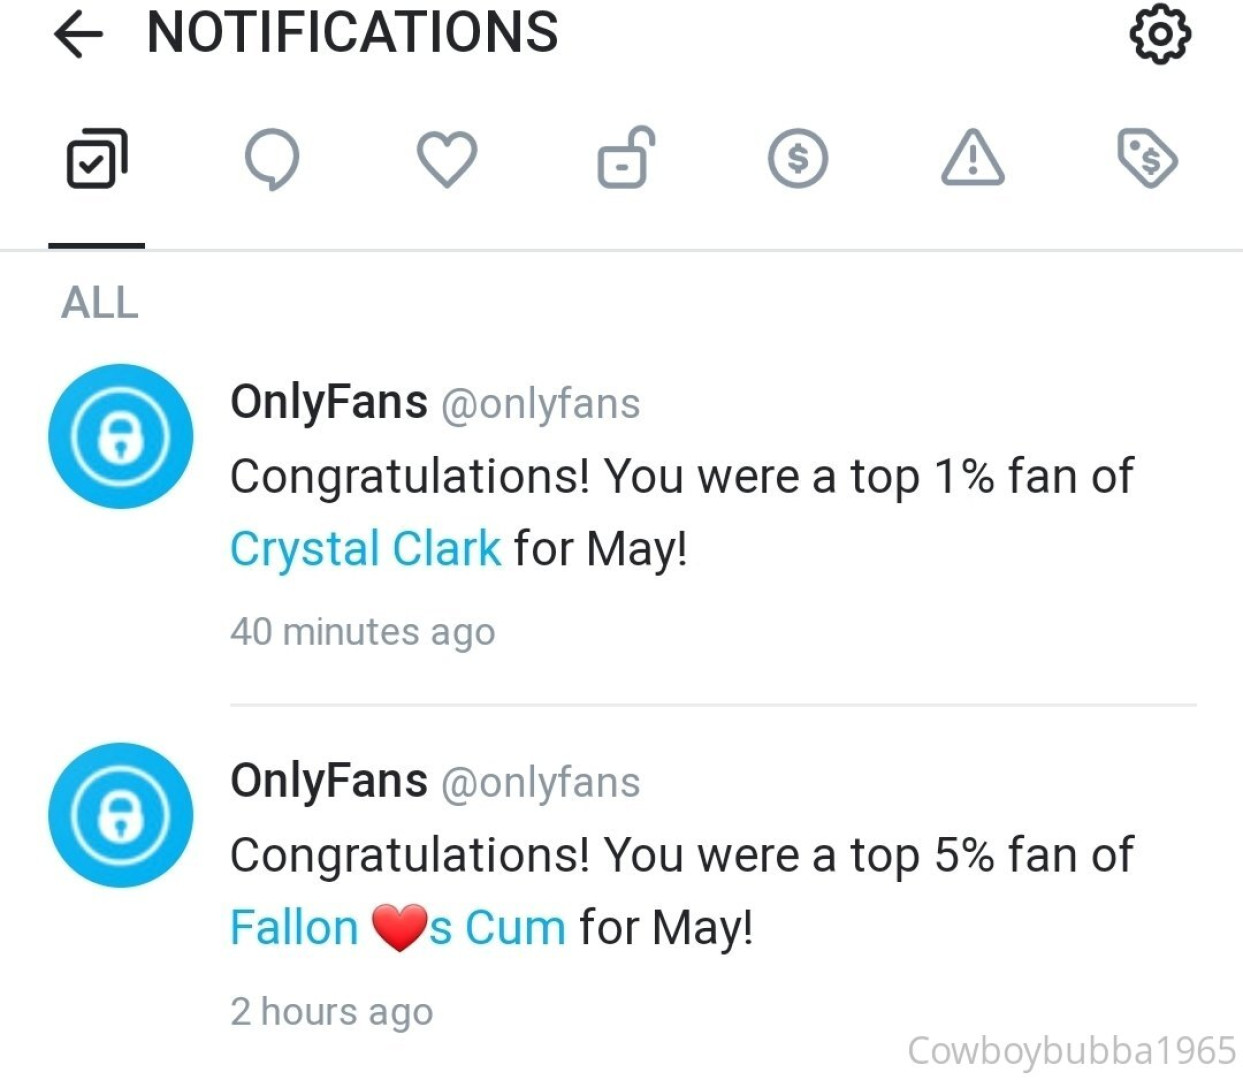The width and height of the screenshot is (1243, 1080).
Task: Tap OnlyFans avatar on second notification
Action: click(121, 815)
